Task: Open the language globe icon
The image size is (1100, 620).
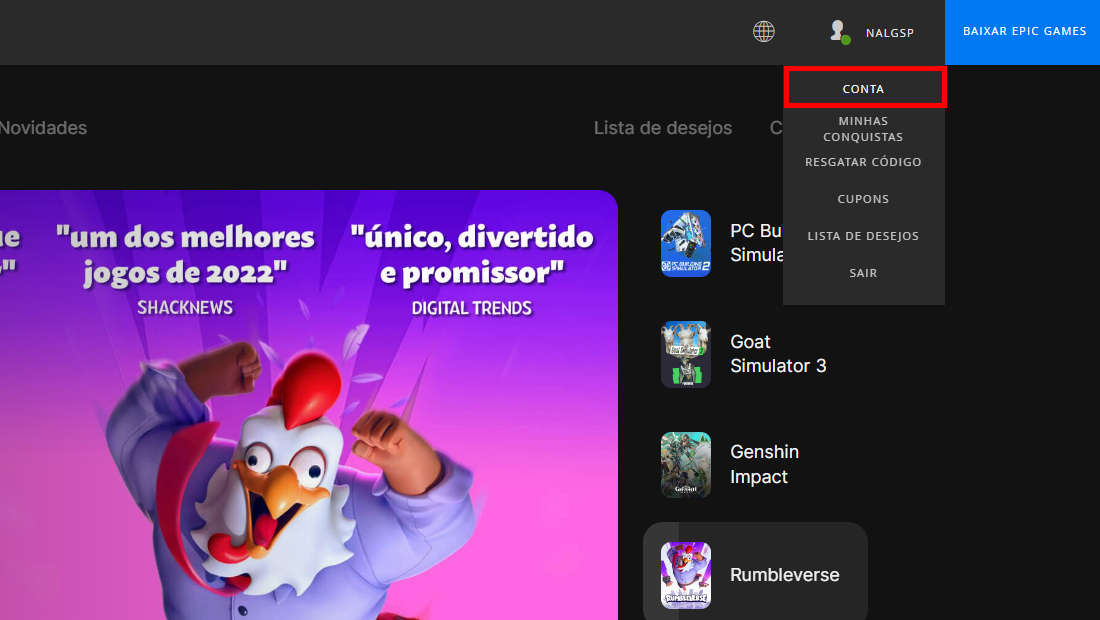Action: click(763, 32)
